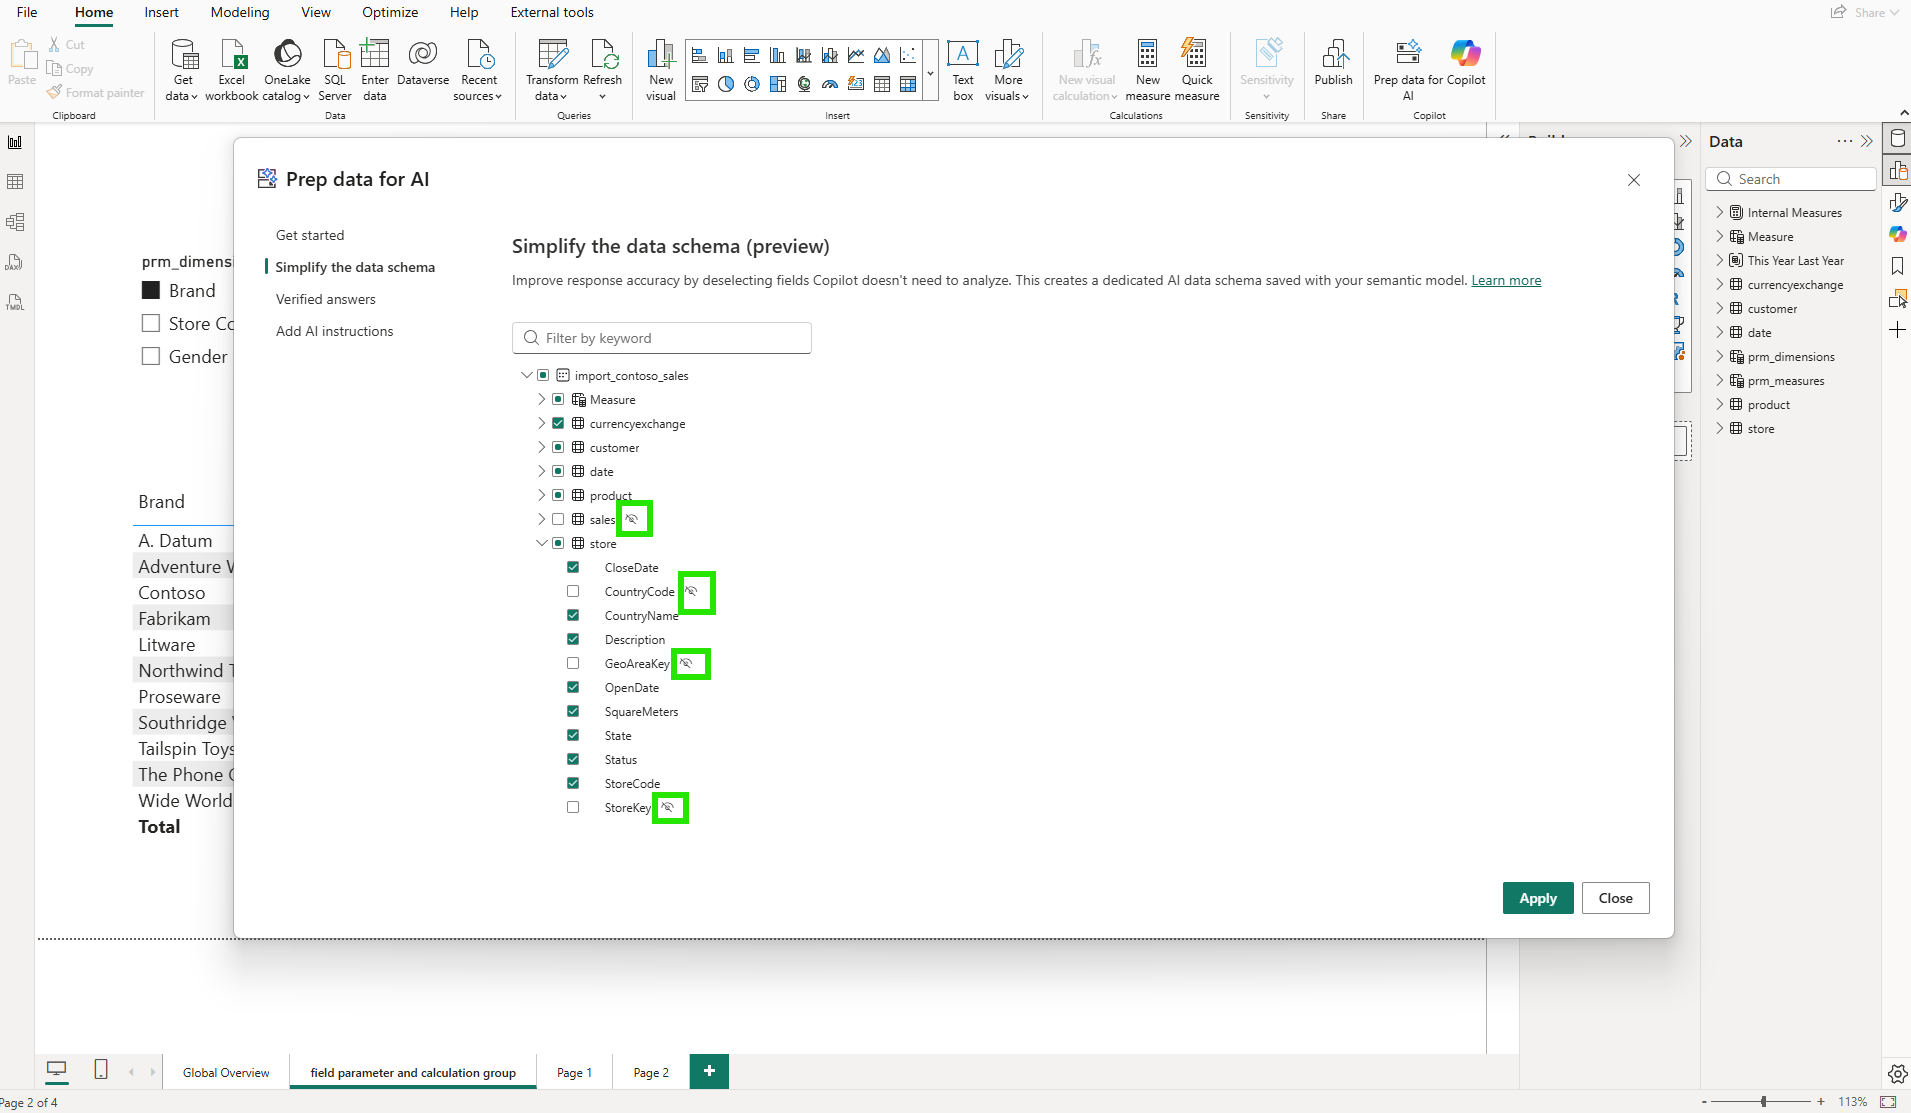This screenshot has height=1113, width=1911.
Task: Collapse the store table in schema tree
Action: [x=542, y=543]
